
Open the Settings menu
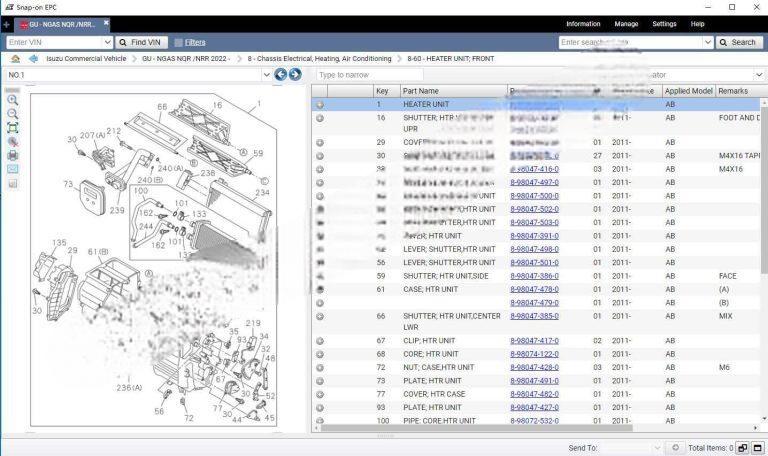coord(664,24)
